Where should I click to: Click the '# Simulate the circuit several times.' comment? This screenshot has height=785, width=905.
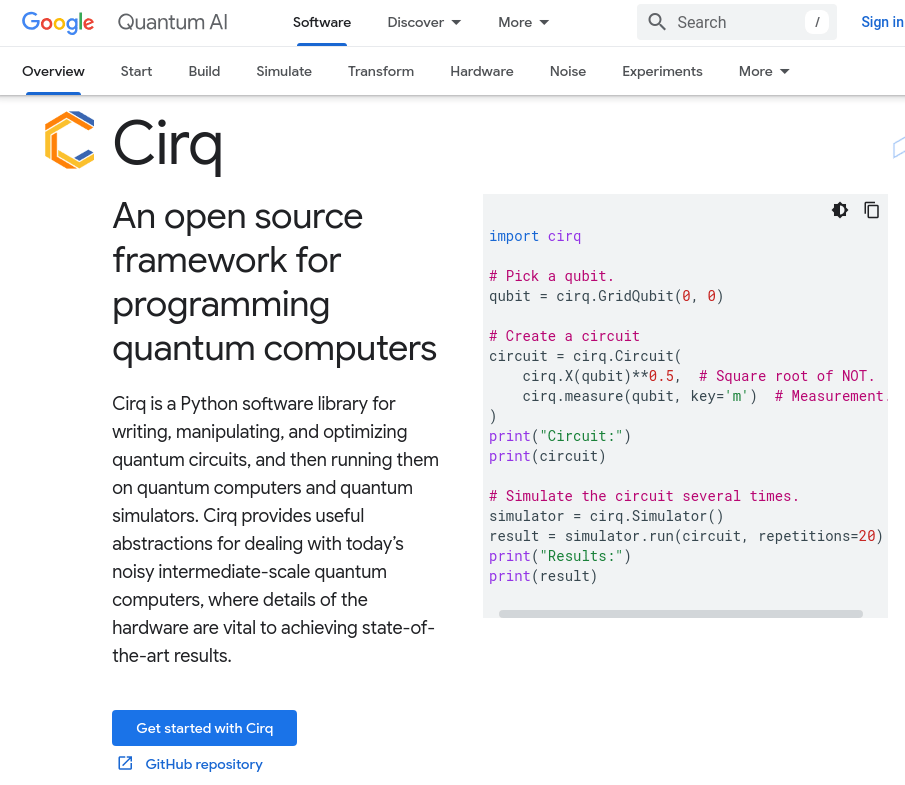(644, 496)
